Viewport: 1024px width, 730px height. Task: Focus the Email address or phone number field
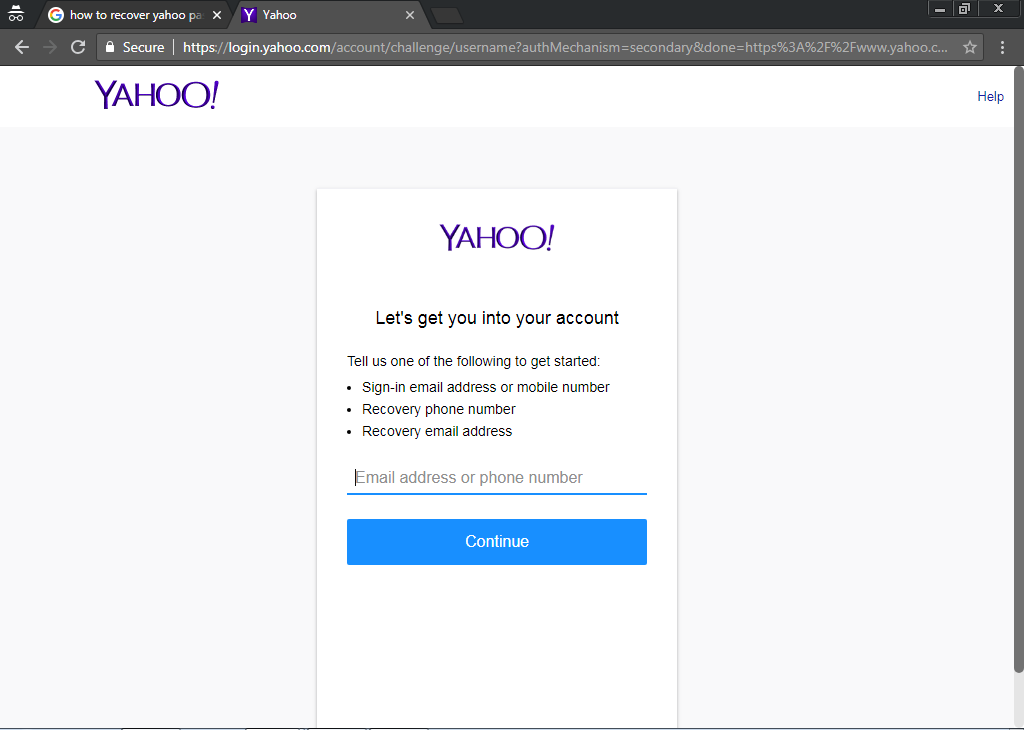pos(496,478)
